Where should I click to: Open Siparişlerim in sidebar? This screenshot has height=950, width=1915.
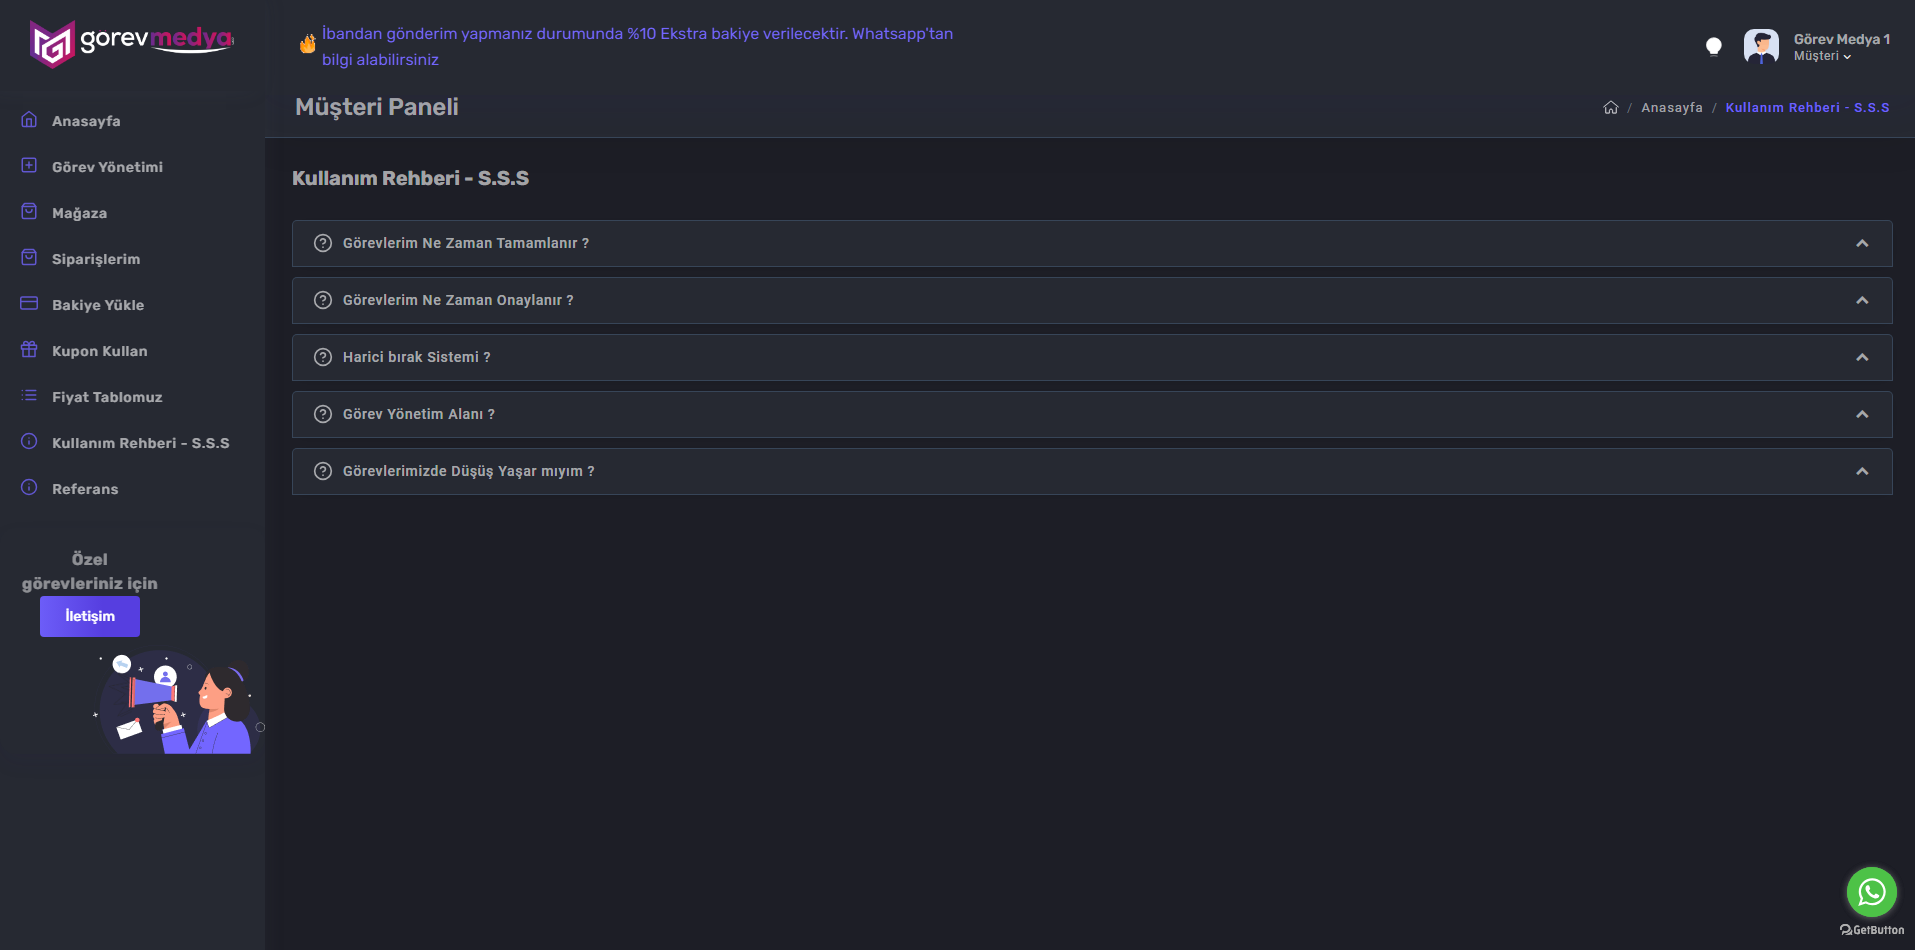[96, 259]
